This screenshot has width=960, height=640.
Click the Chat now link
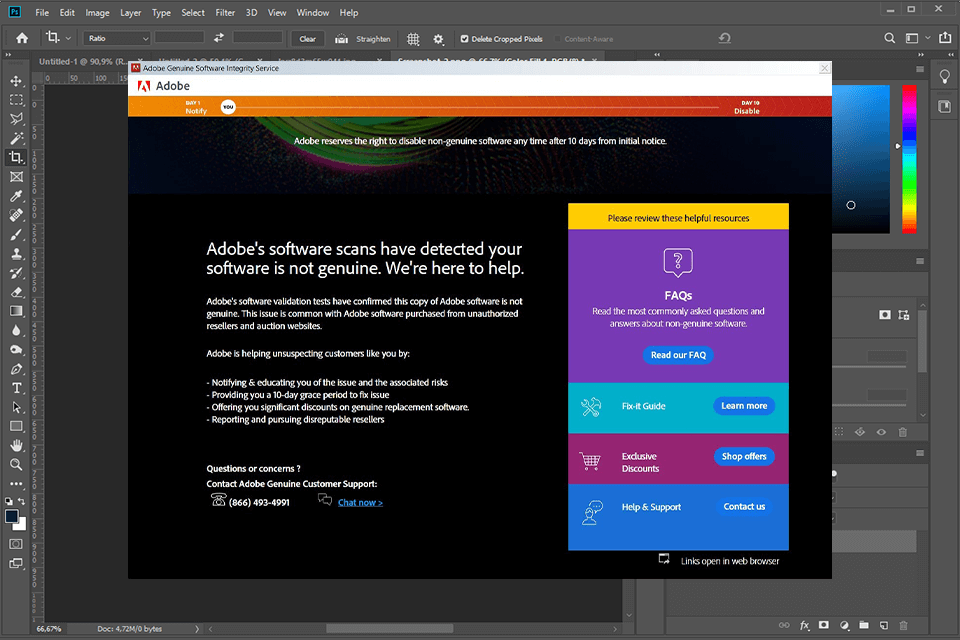pyautogui.click(x=359, y=502)
